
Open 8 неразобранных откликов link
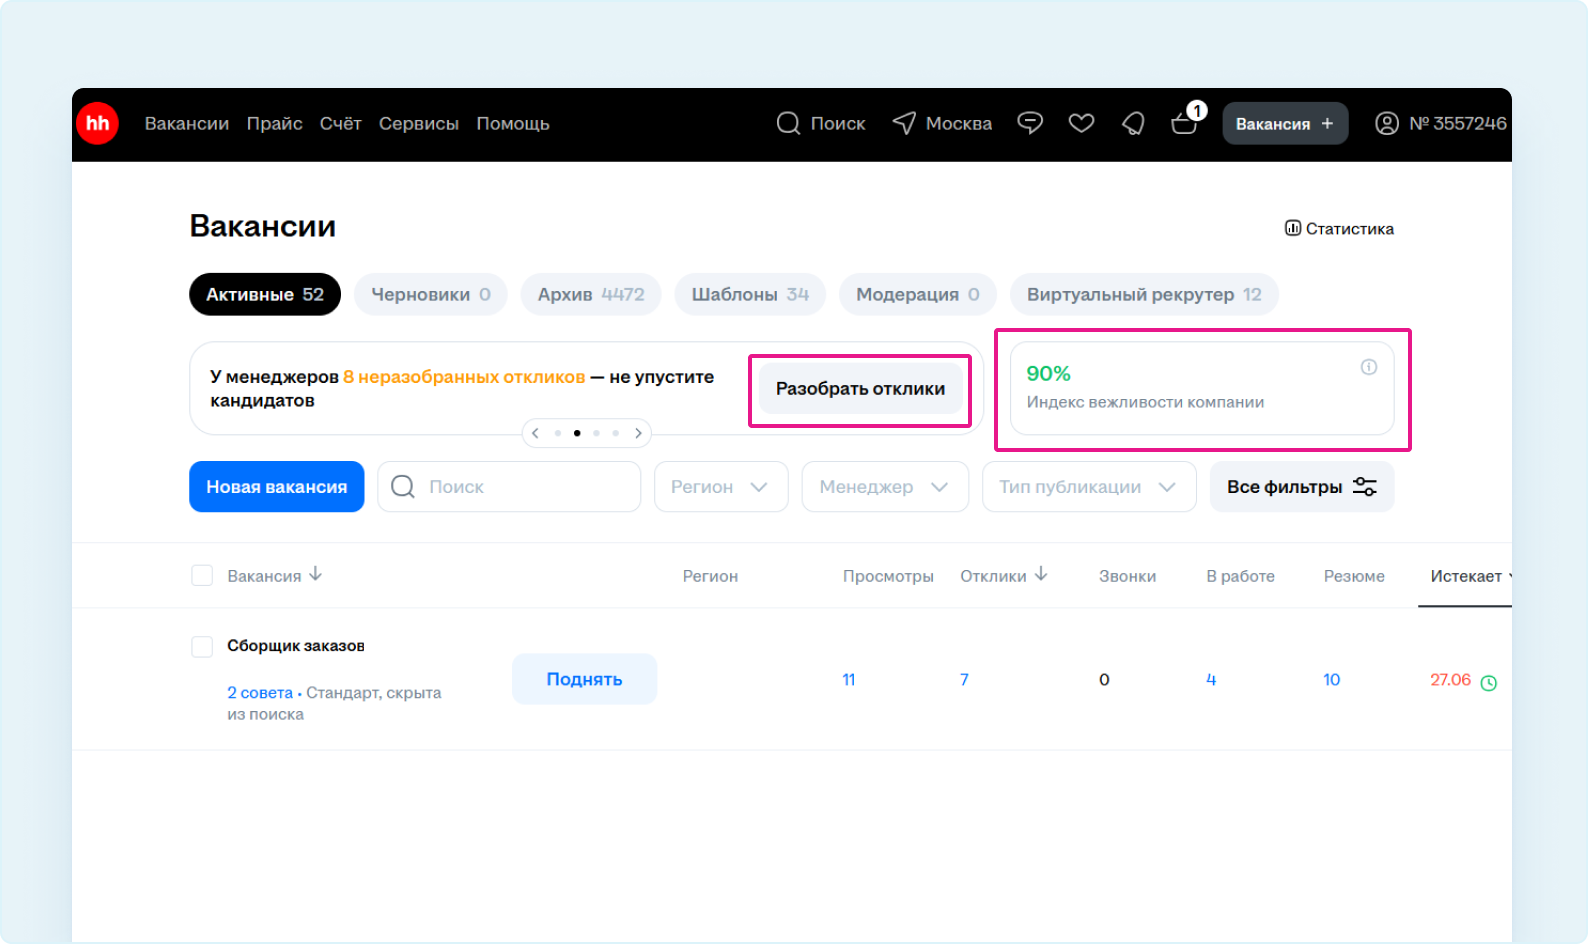(x=464, y=377)
